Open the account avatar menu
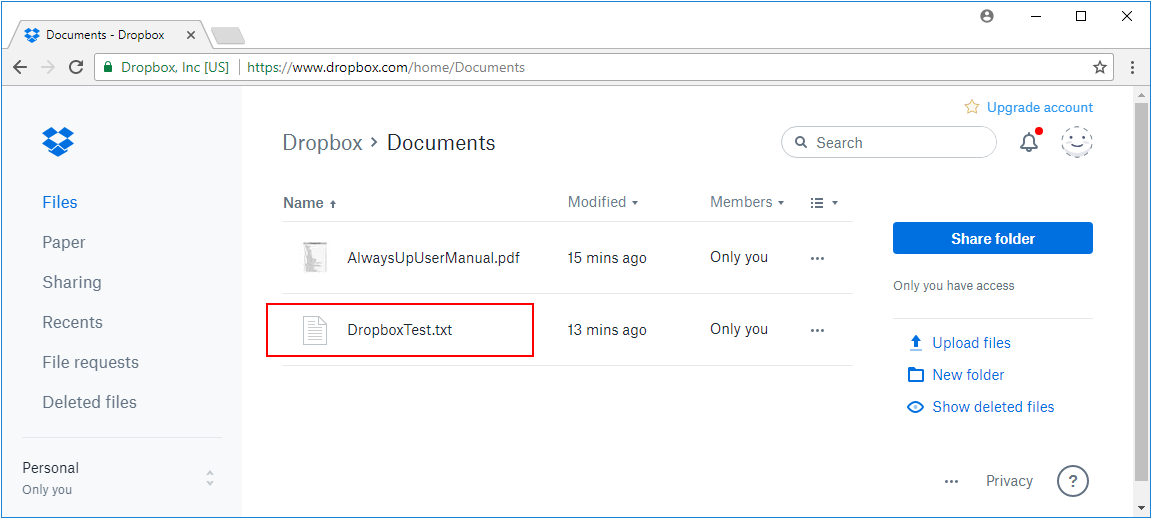The width and height of the screenshot is (1152, 519). [x=1077, y=143]
